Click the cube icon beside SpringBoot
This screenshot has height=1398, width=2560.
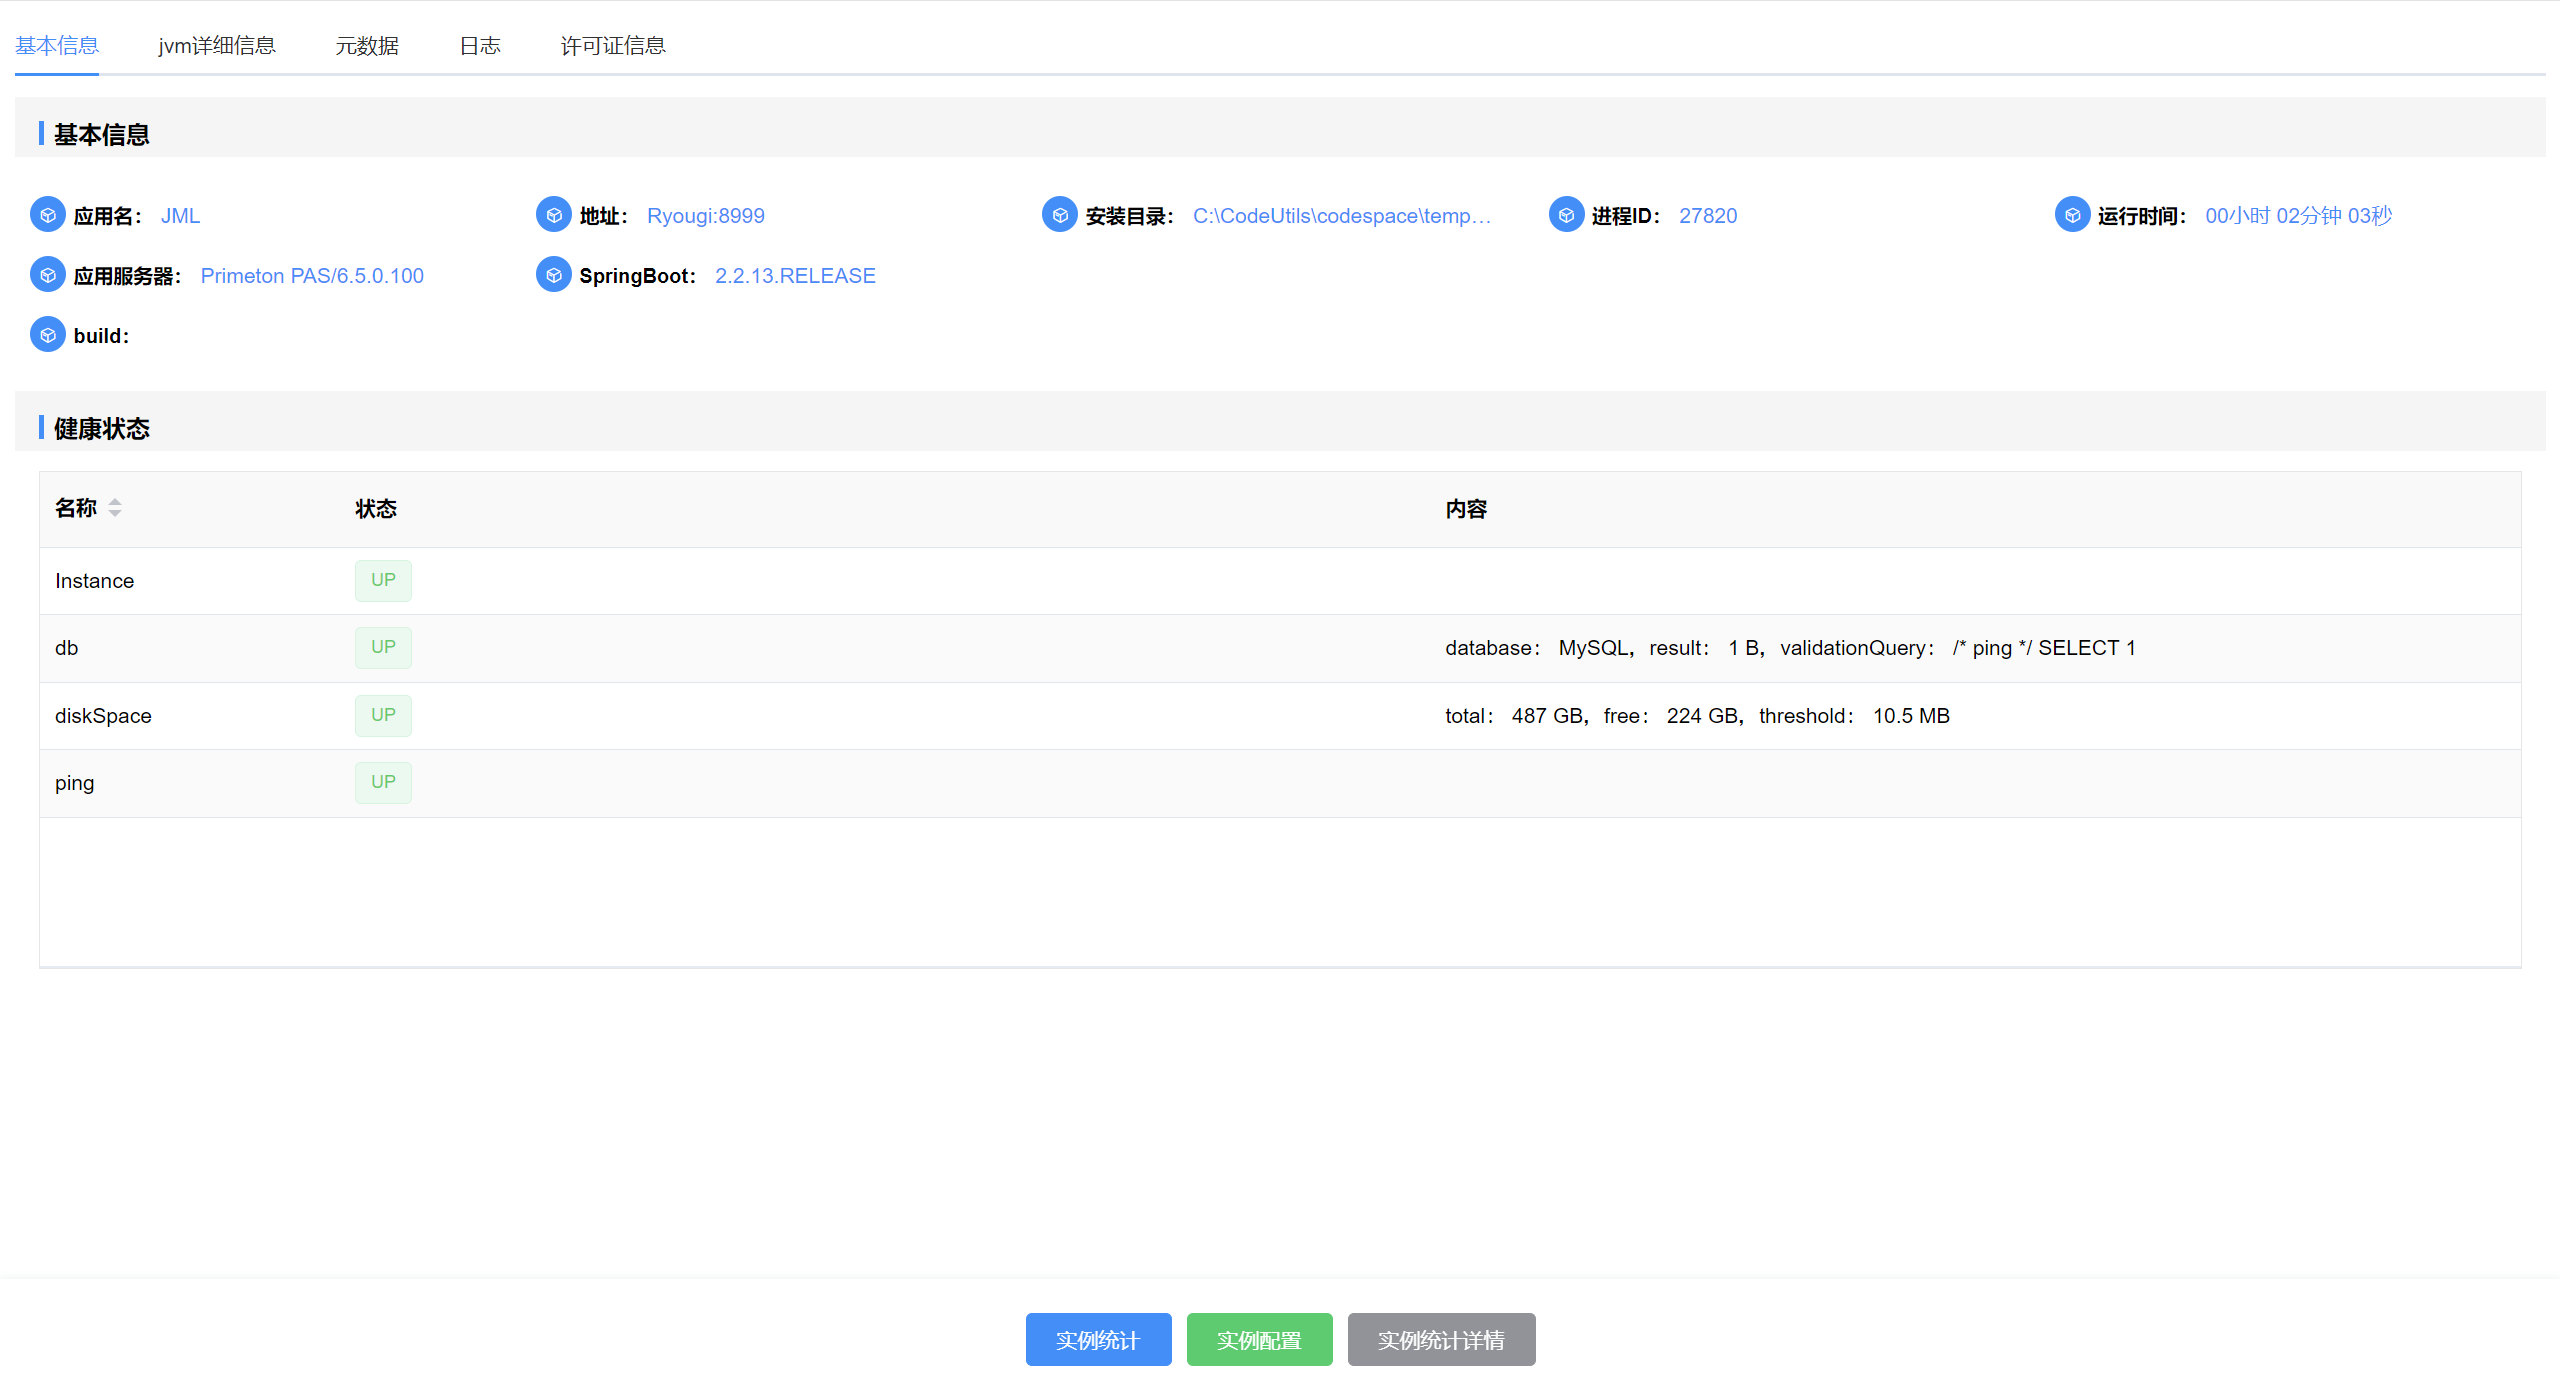[x=553, y=275]
